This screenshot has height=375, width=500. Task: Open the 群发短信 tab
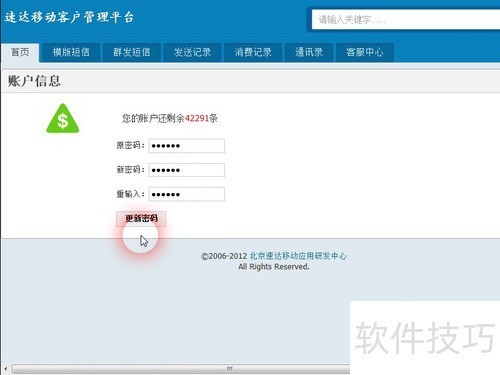132,52
